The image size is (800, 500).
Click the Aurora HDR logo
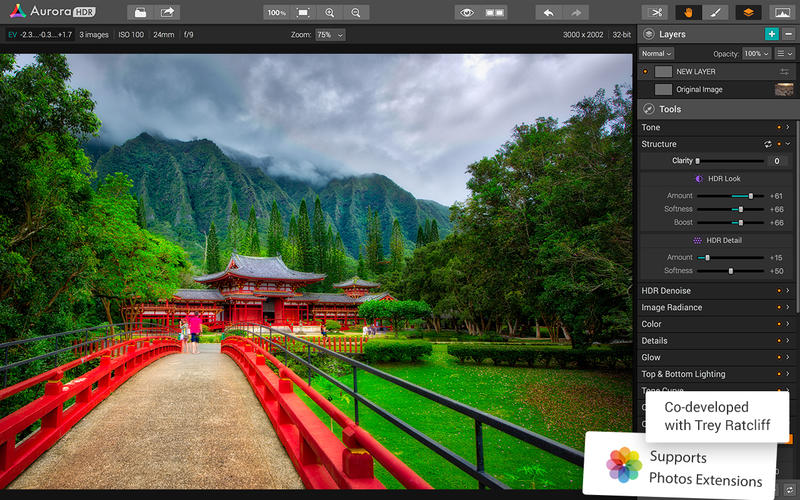point(53,11)
